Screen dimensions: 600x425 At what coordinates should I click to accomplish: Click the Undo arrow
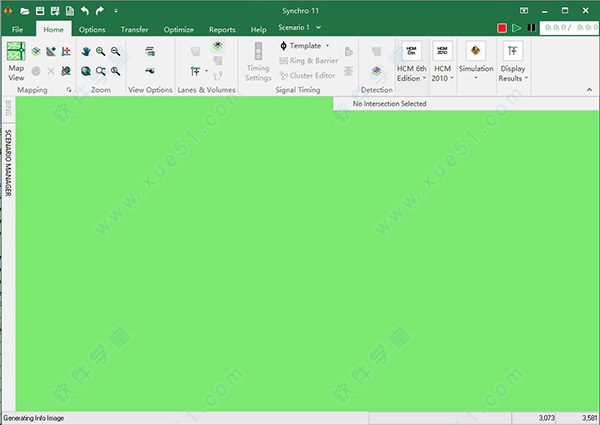(85, 11)
